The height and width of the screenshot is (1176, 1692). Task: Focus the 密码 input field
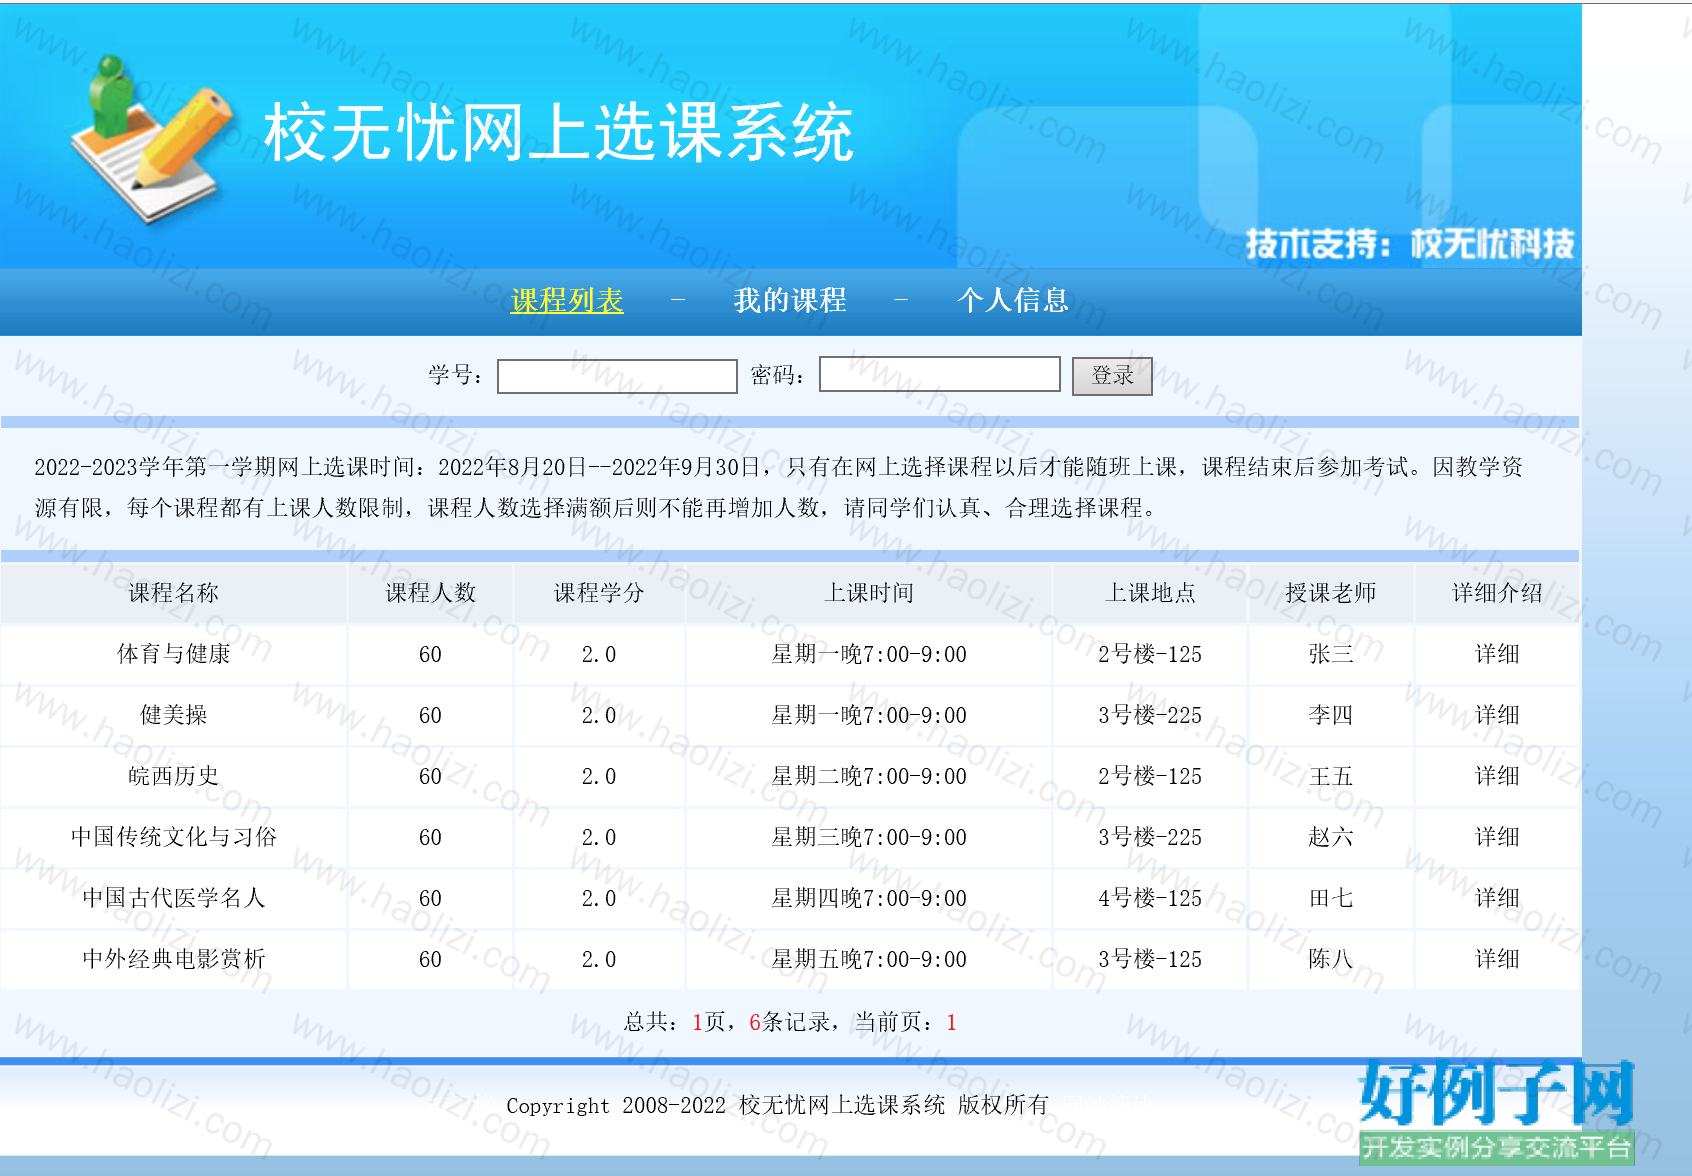940,374
